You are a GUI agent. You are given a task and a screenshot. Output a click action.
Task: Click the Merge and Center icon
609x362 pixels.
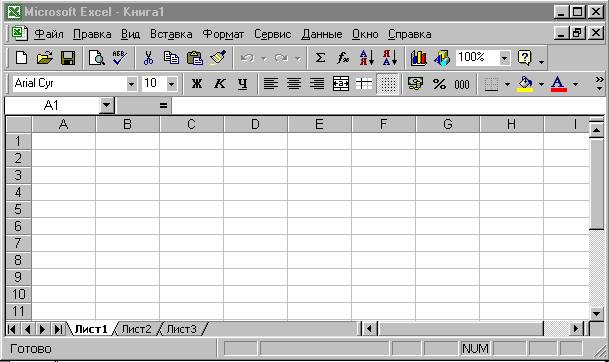pos(341,84)
